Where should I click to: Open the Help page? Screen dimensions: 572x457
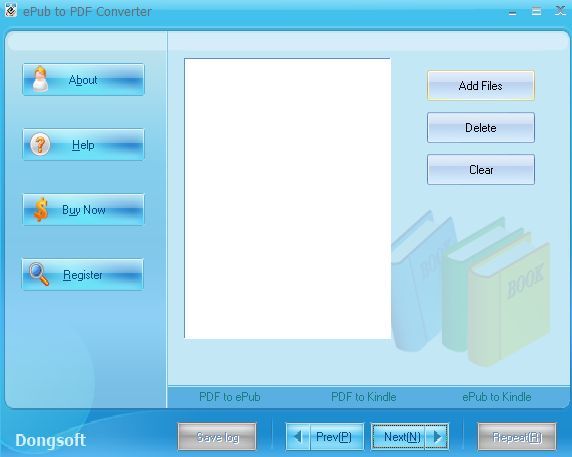[84, 144]
